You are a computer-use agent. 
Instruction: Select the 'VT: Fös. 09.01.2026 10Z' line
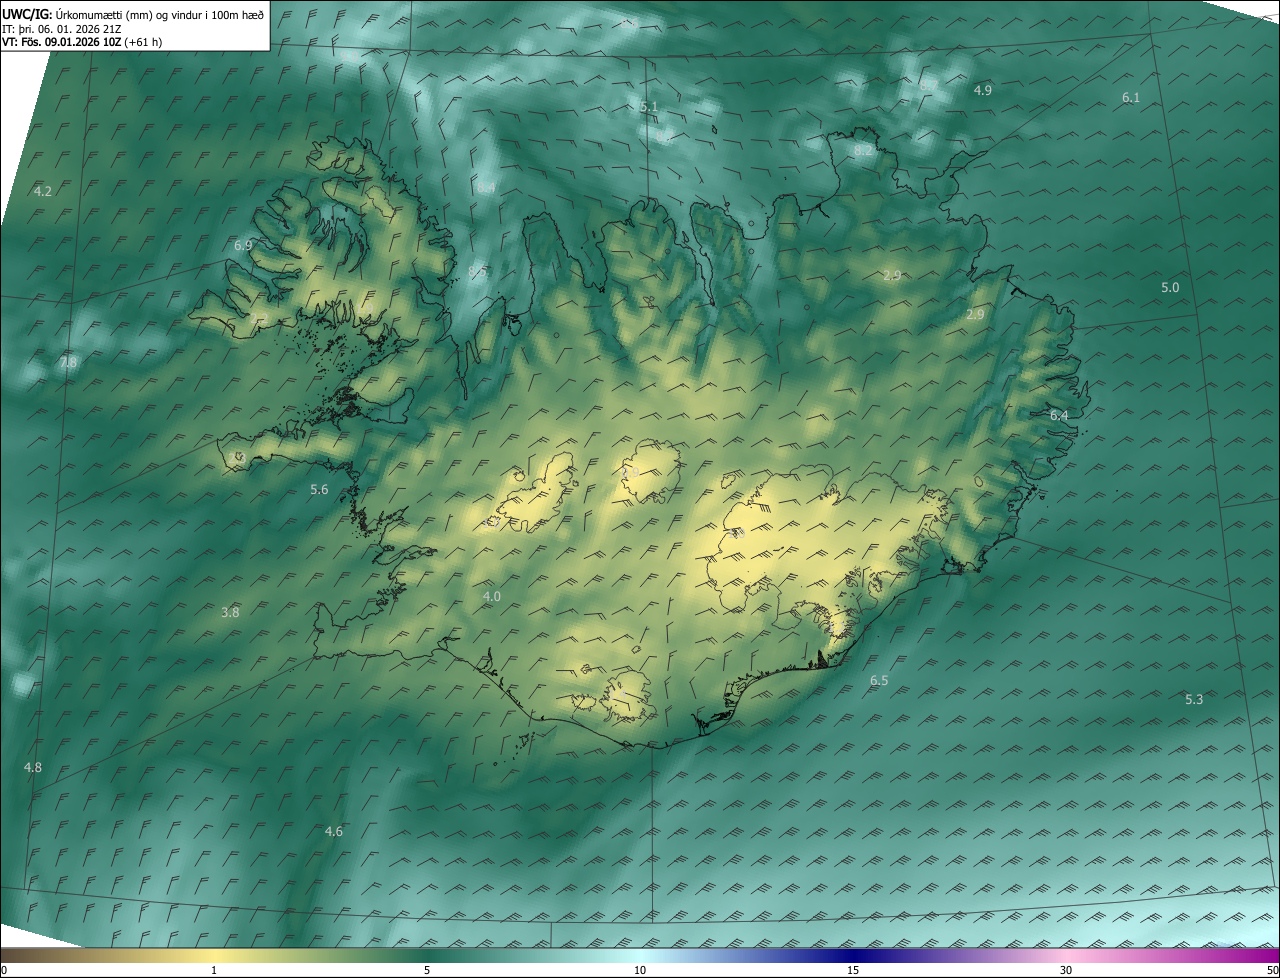pos(82,42)
